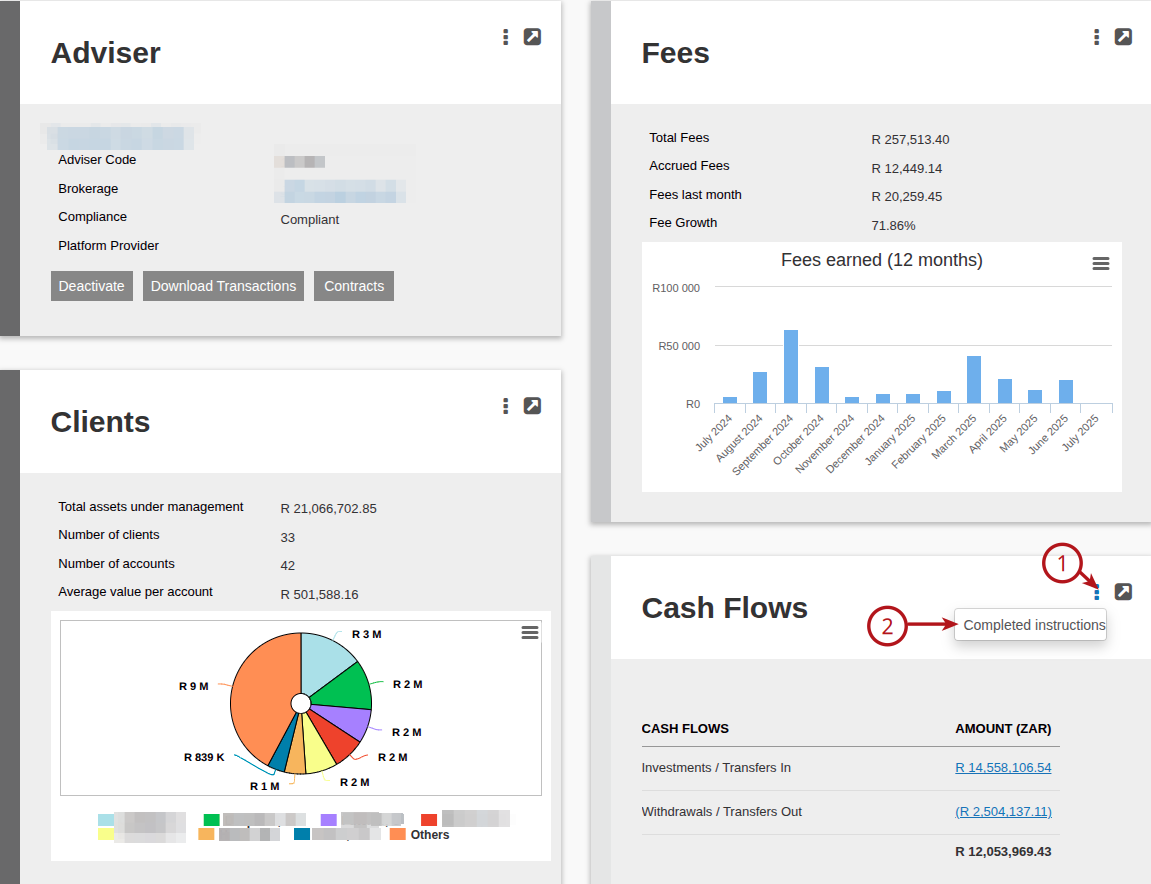
Task: Open the Adviser card three-dot menu
Action: (505, 37)
